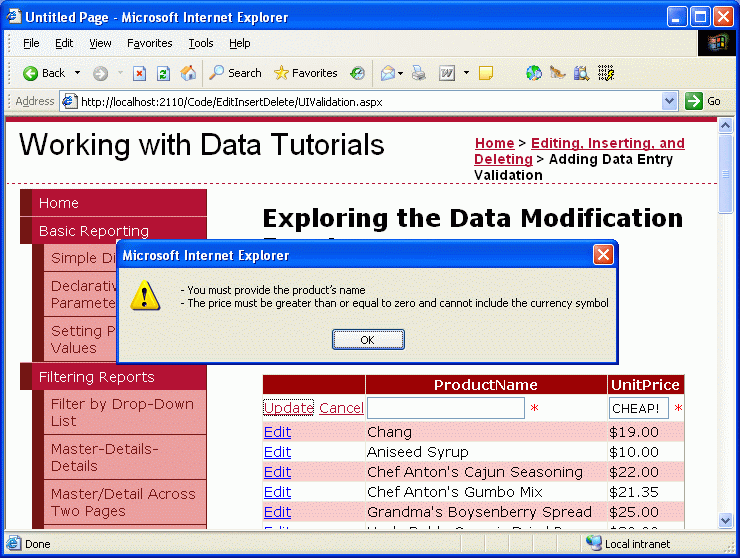Click the Back navigation button
This screenshot has width=740, height=558.
coord(43,73)
